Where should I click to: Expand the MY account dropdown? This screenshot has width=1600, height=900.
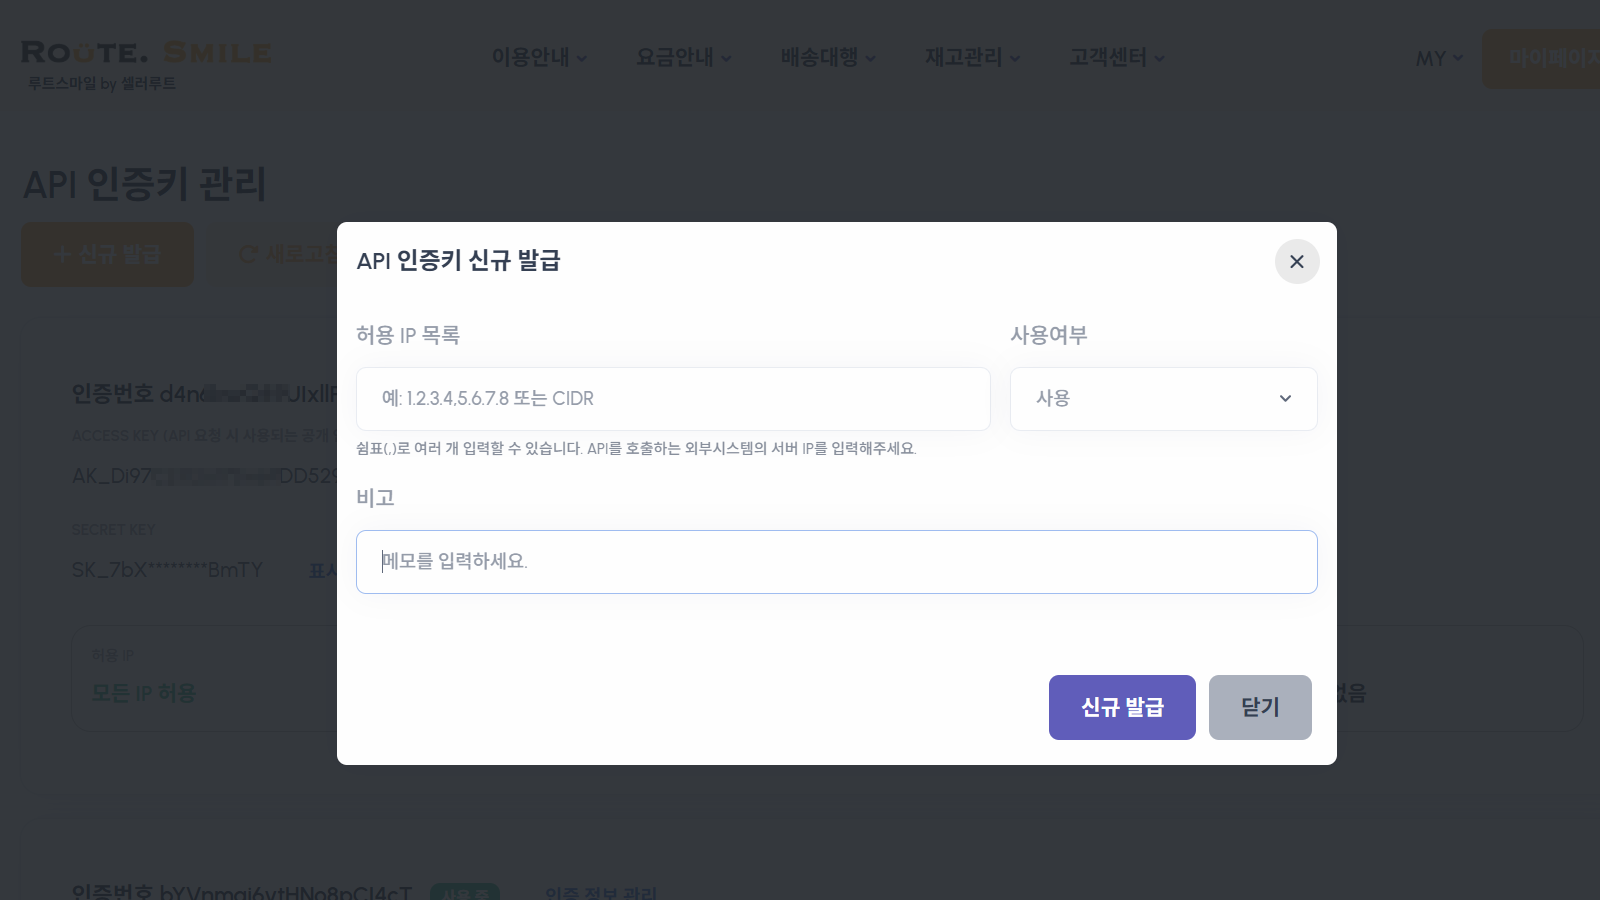click(x=1438, y=59)
